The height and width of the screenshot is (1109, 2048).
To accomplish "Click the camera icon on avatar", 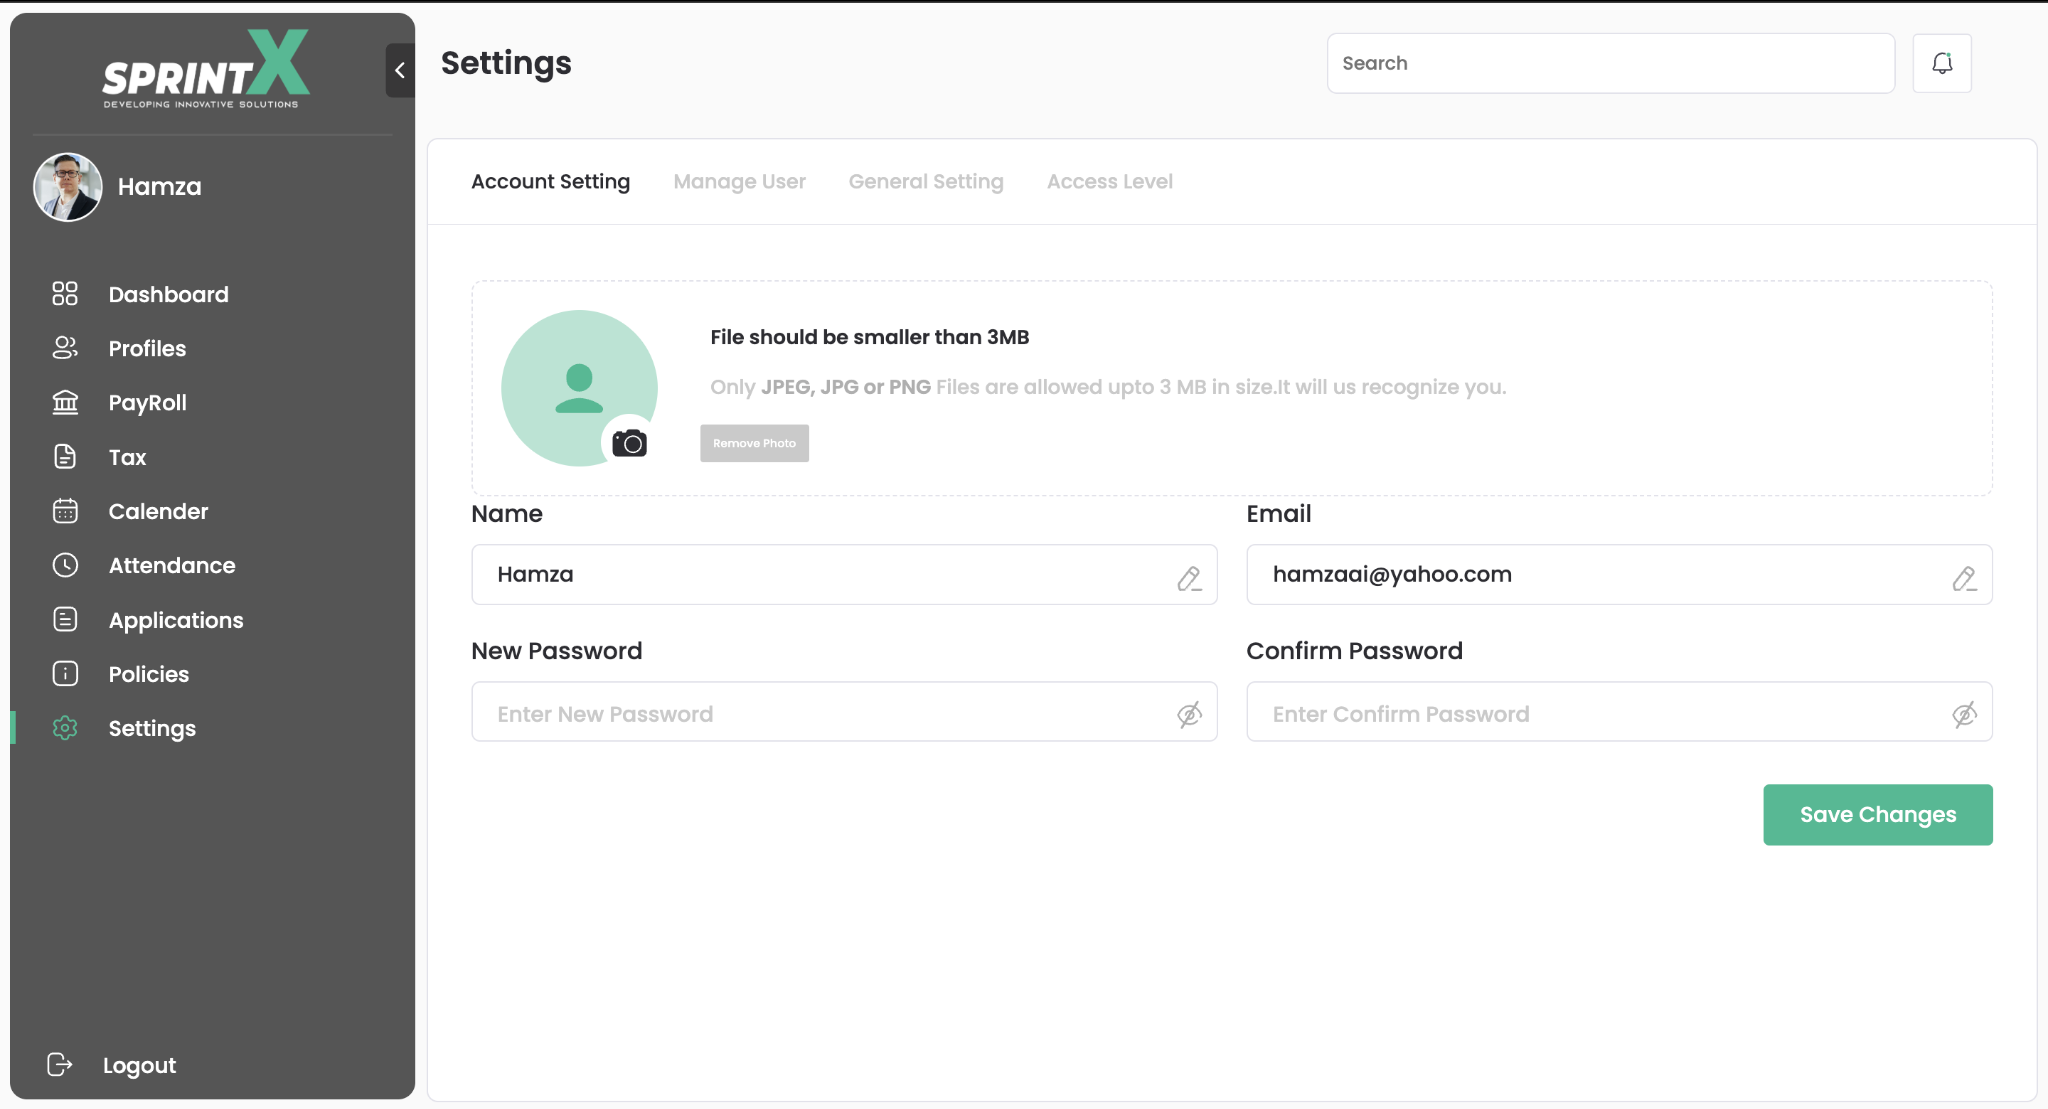I will point(629,442).
